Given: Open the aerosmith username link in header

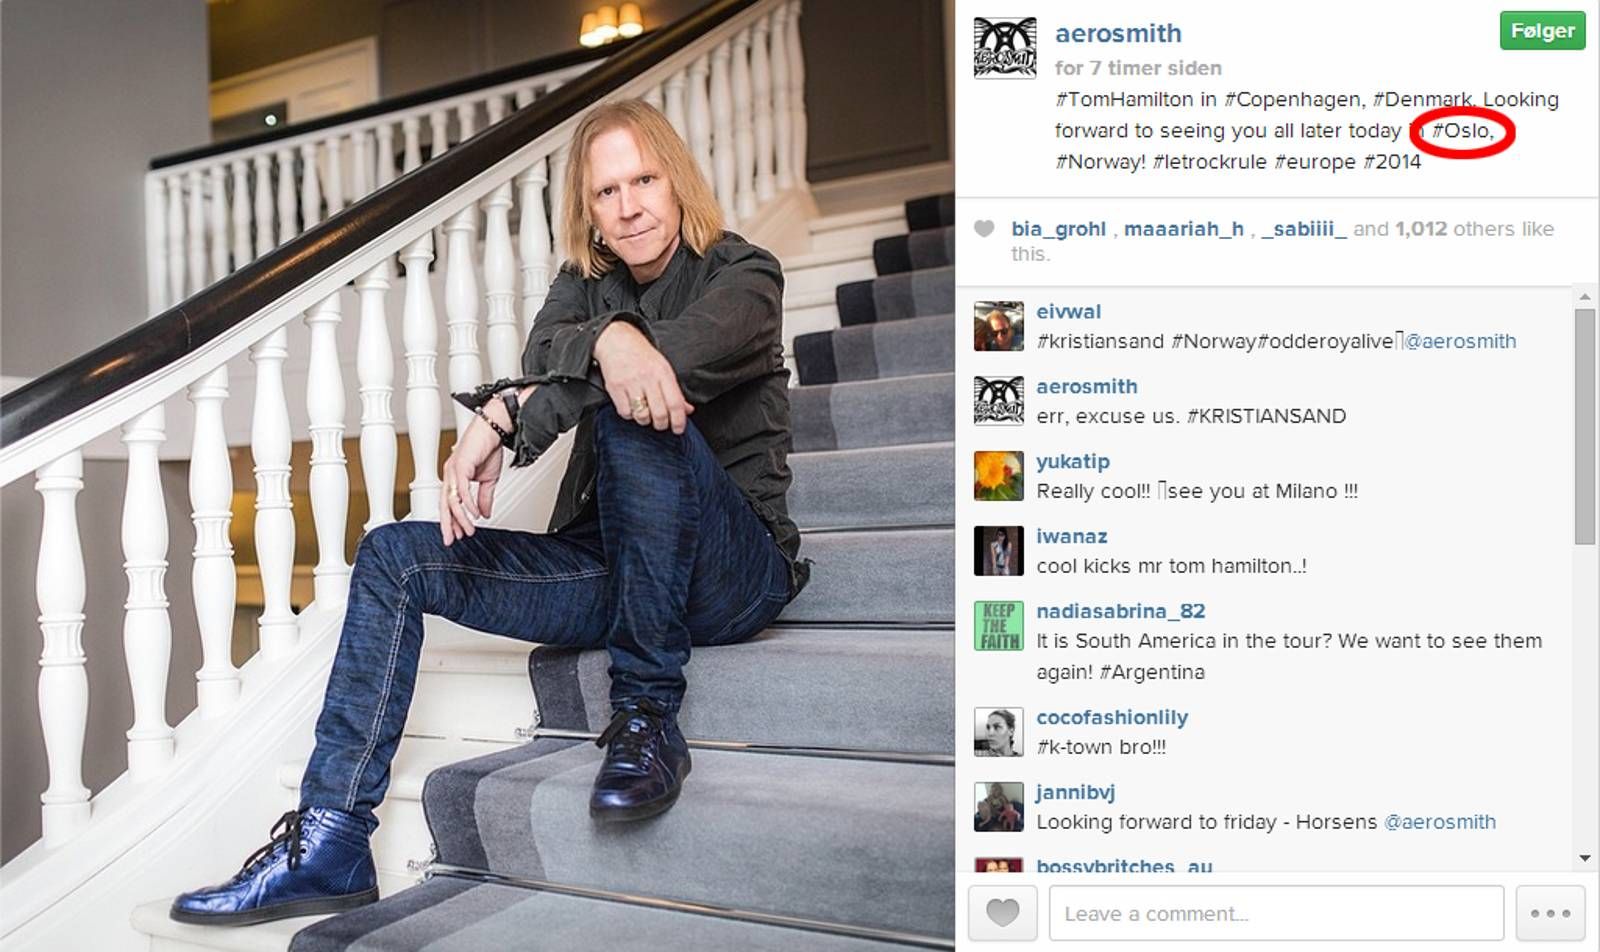Looking at the screenshot, I should [x=1118, y=33].
